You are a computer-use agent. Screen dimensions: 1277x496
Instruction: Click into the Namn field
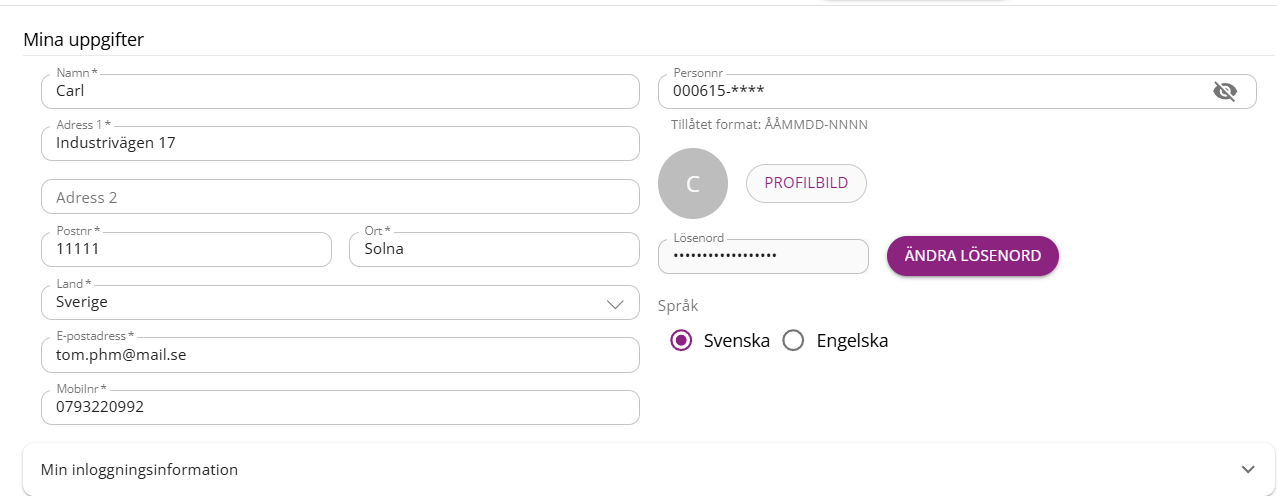pyautogui.click(x=340, y=92)
